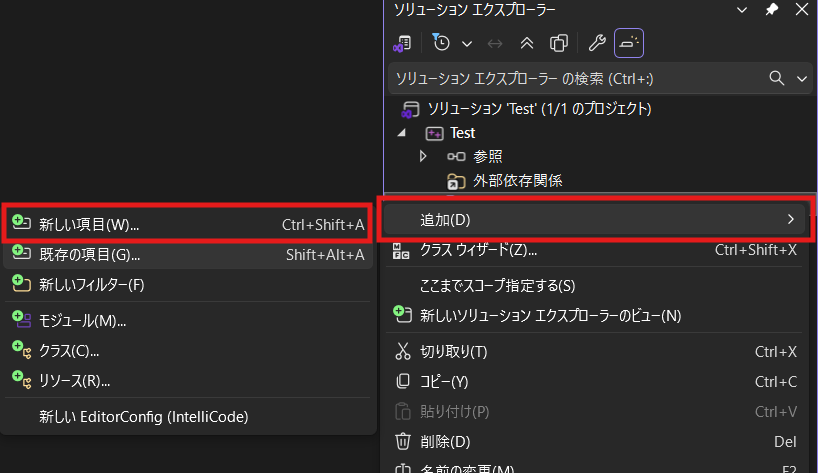Click the sync with active document arrows
The image size is (818, 473).
tap(494, 43)
